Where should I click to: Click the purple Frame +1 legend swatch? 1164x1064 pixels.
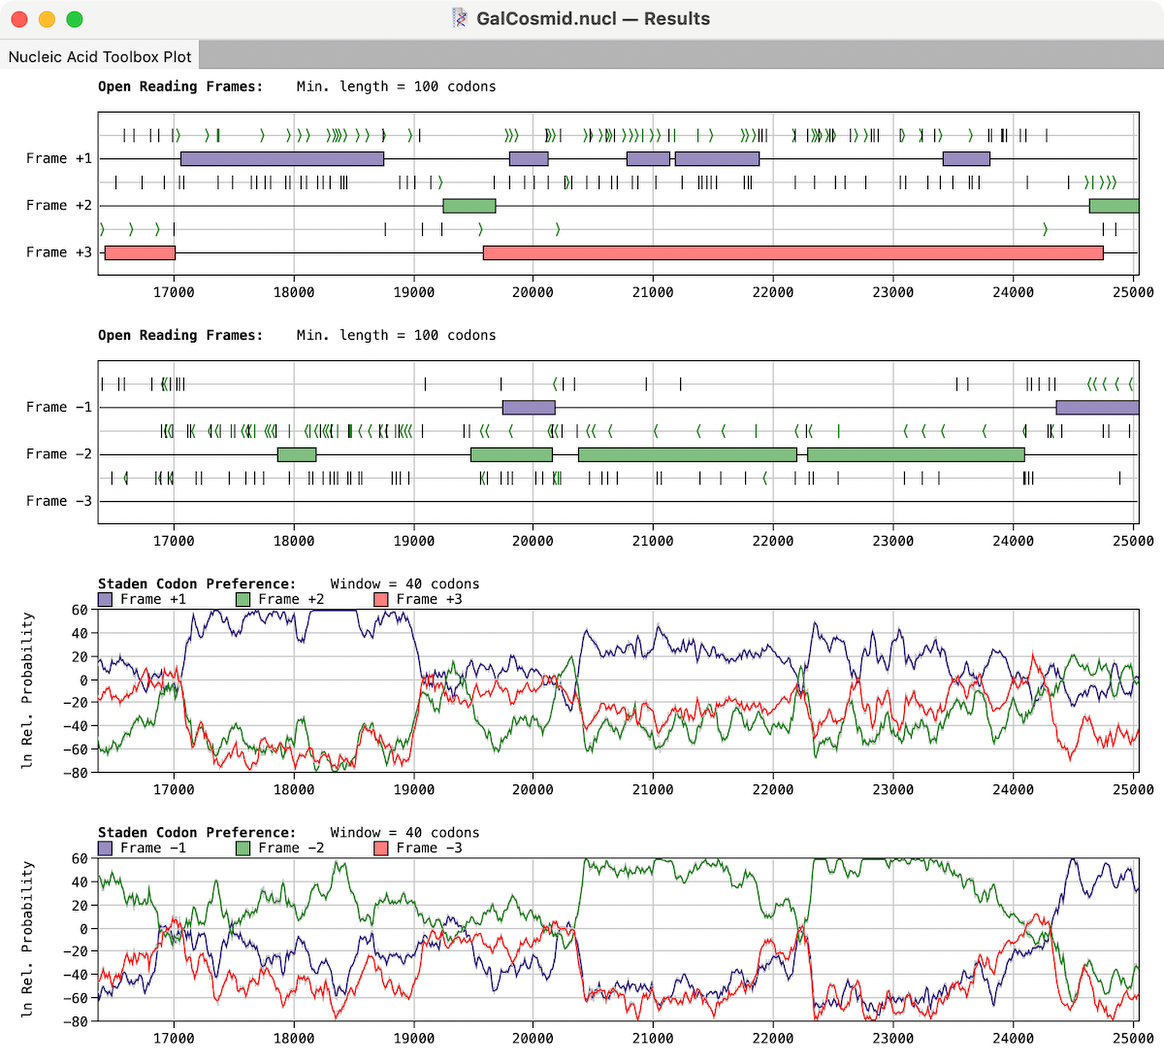pos(105,599)
